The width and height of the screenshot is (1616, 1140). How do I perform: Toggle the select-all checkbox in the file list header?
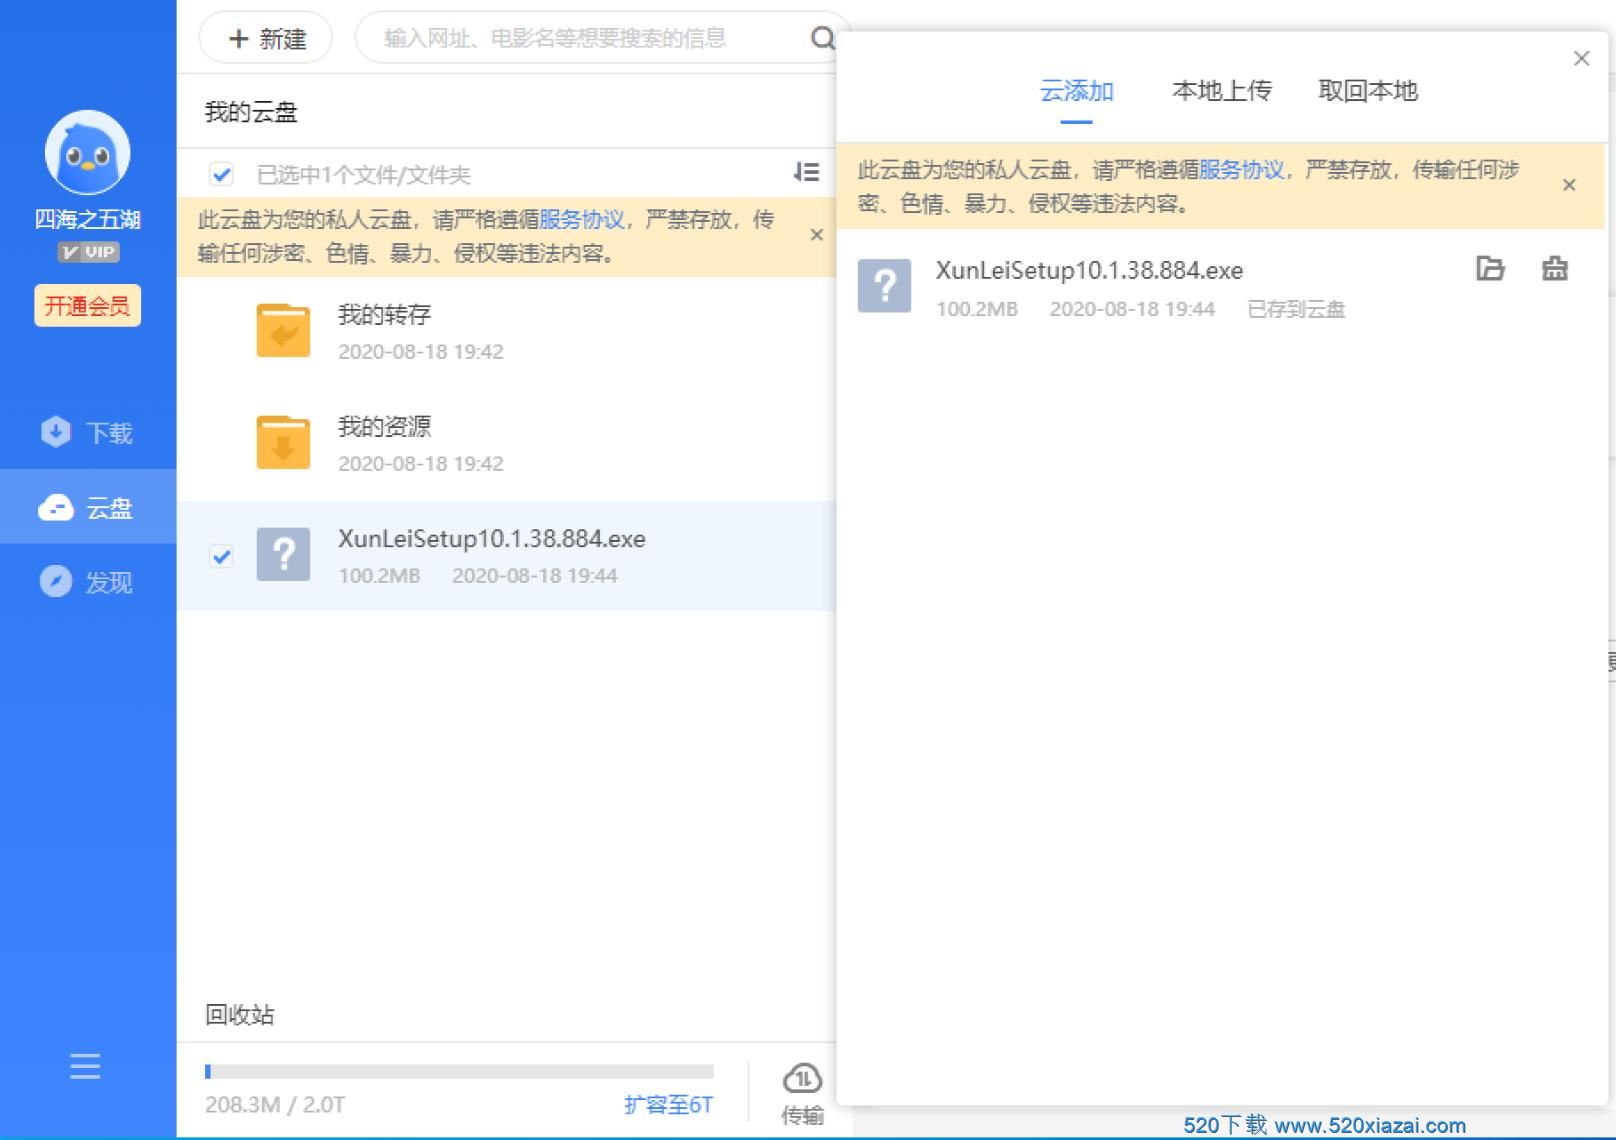(x=221, y=175)
